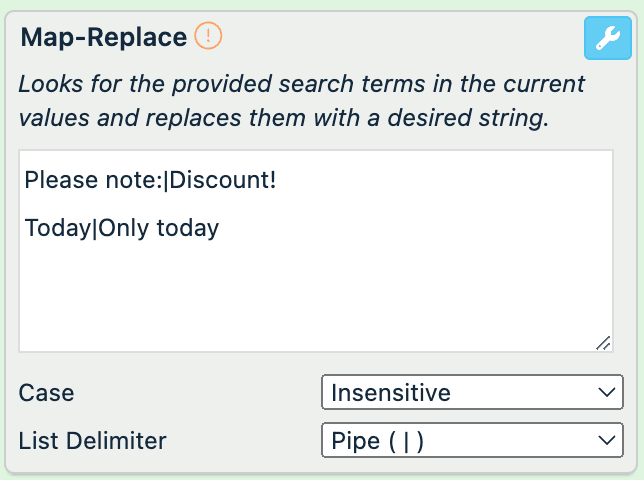644x480 pixels.
Task: Click the Map-Replace panel title
Action: [x=103, y=38]
